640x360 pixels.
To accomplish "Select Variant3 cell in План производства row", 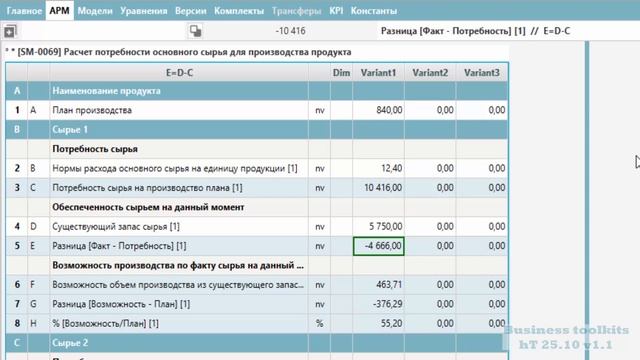I will point(482,110).
